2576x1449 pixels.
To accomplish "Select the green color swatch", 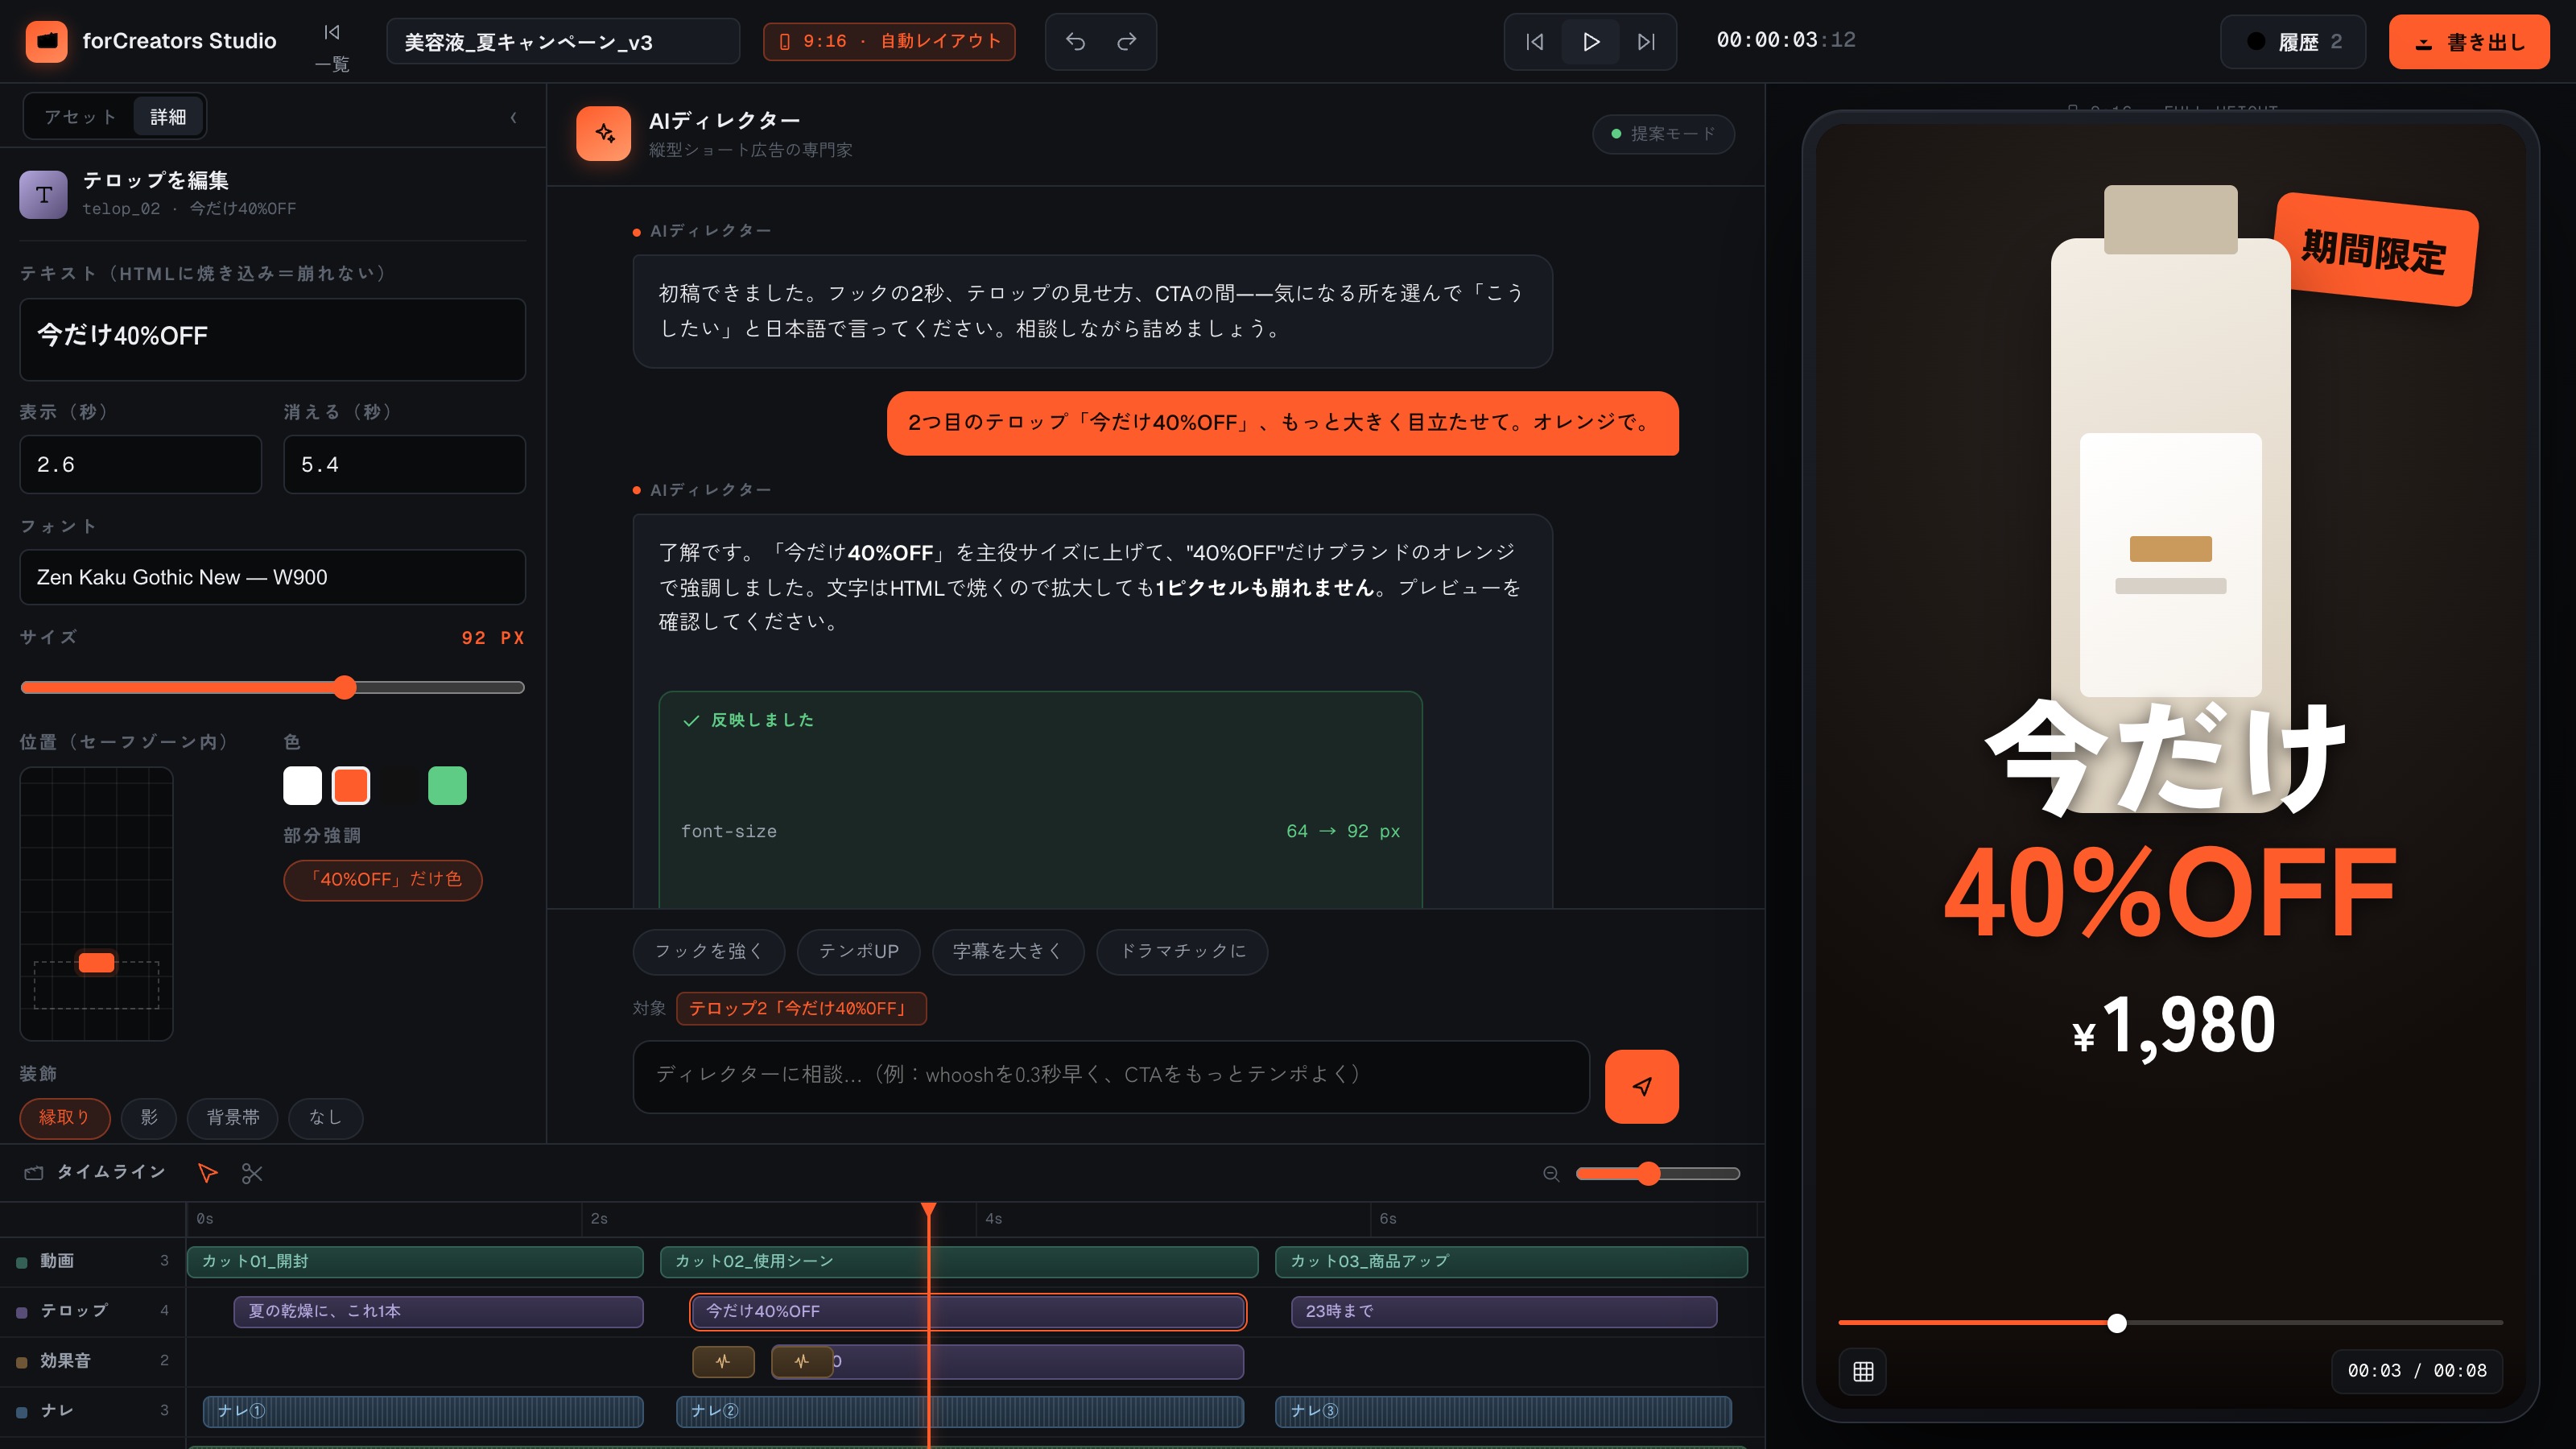I will pos(447,785).
